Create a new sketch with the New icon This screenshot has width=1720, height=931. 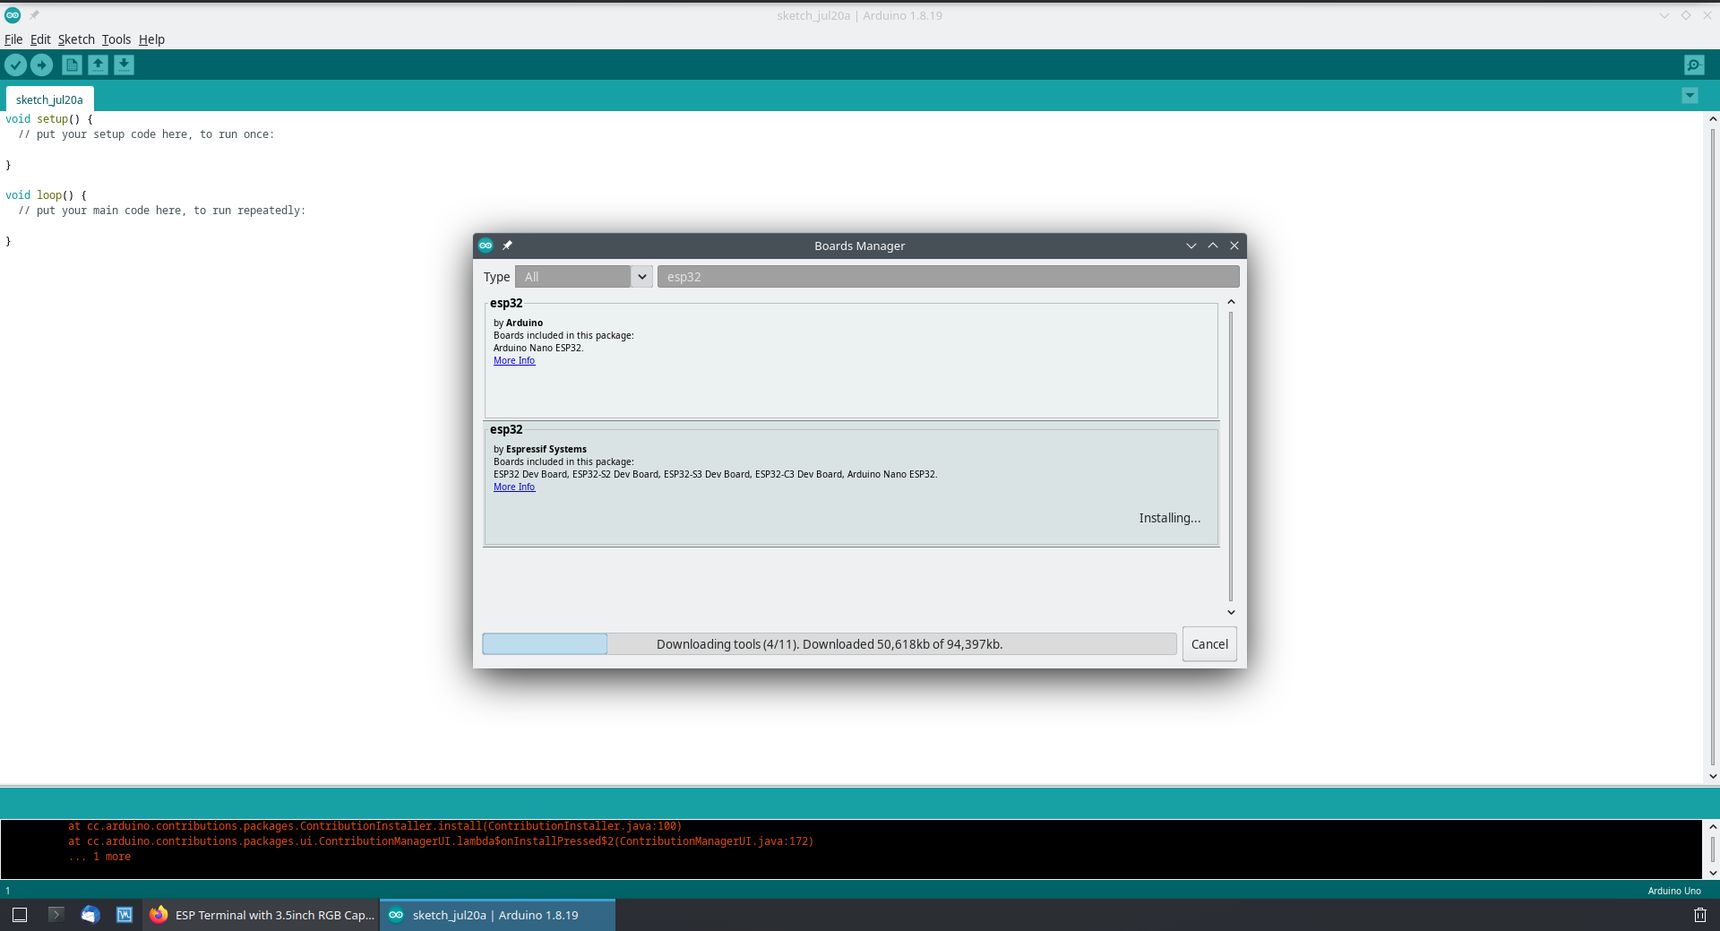72,65
